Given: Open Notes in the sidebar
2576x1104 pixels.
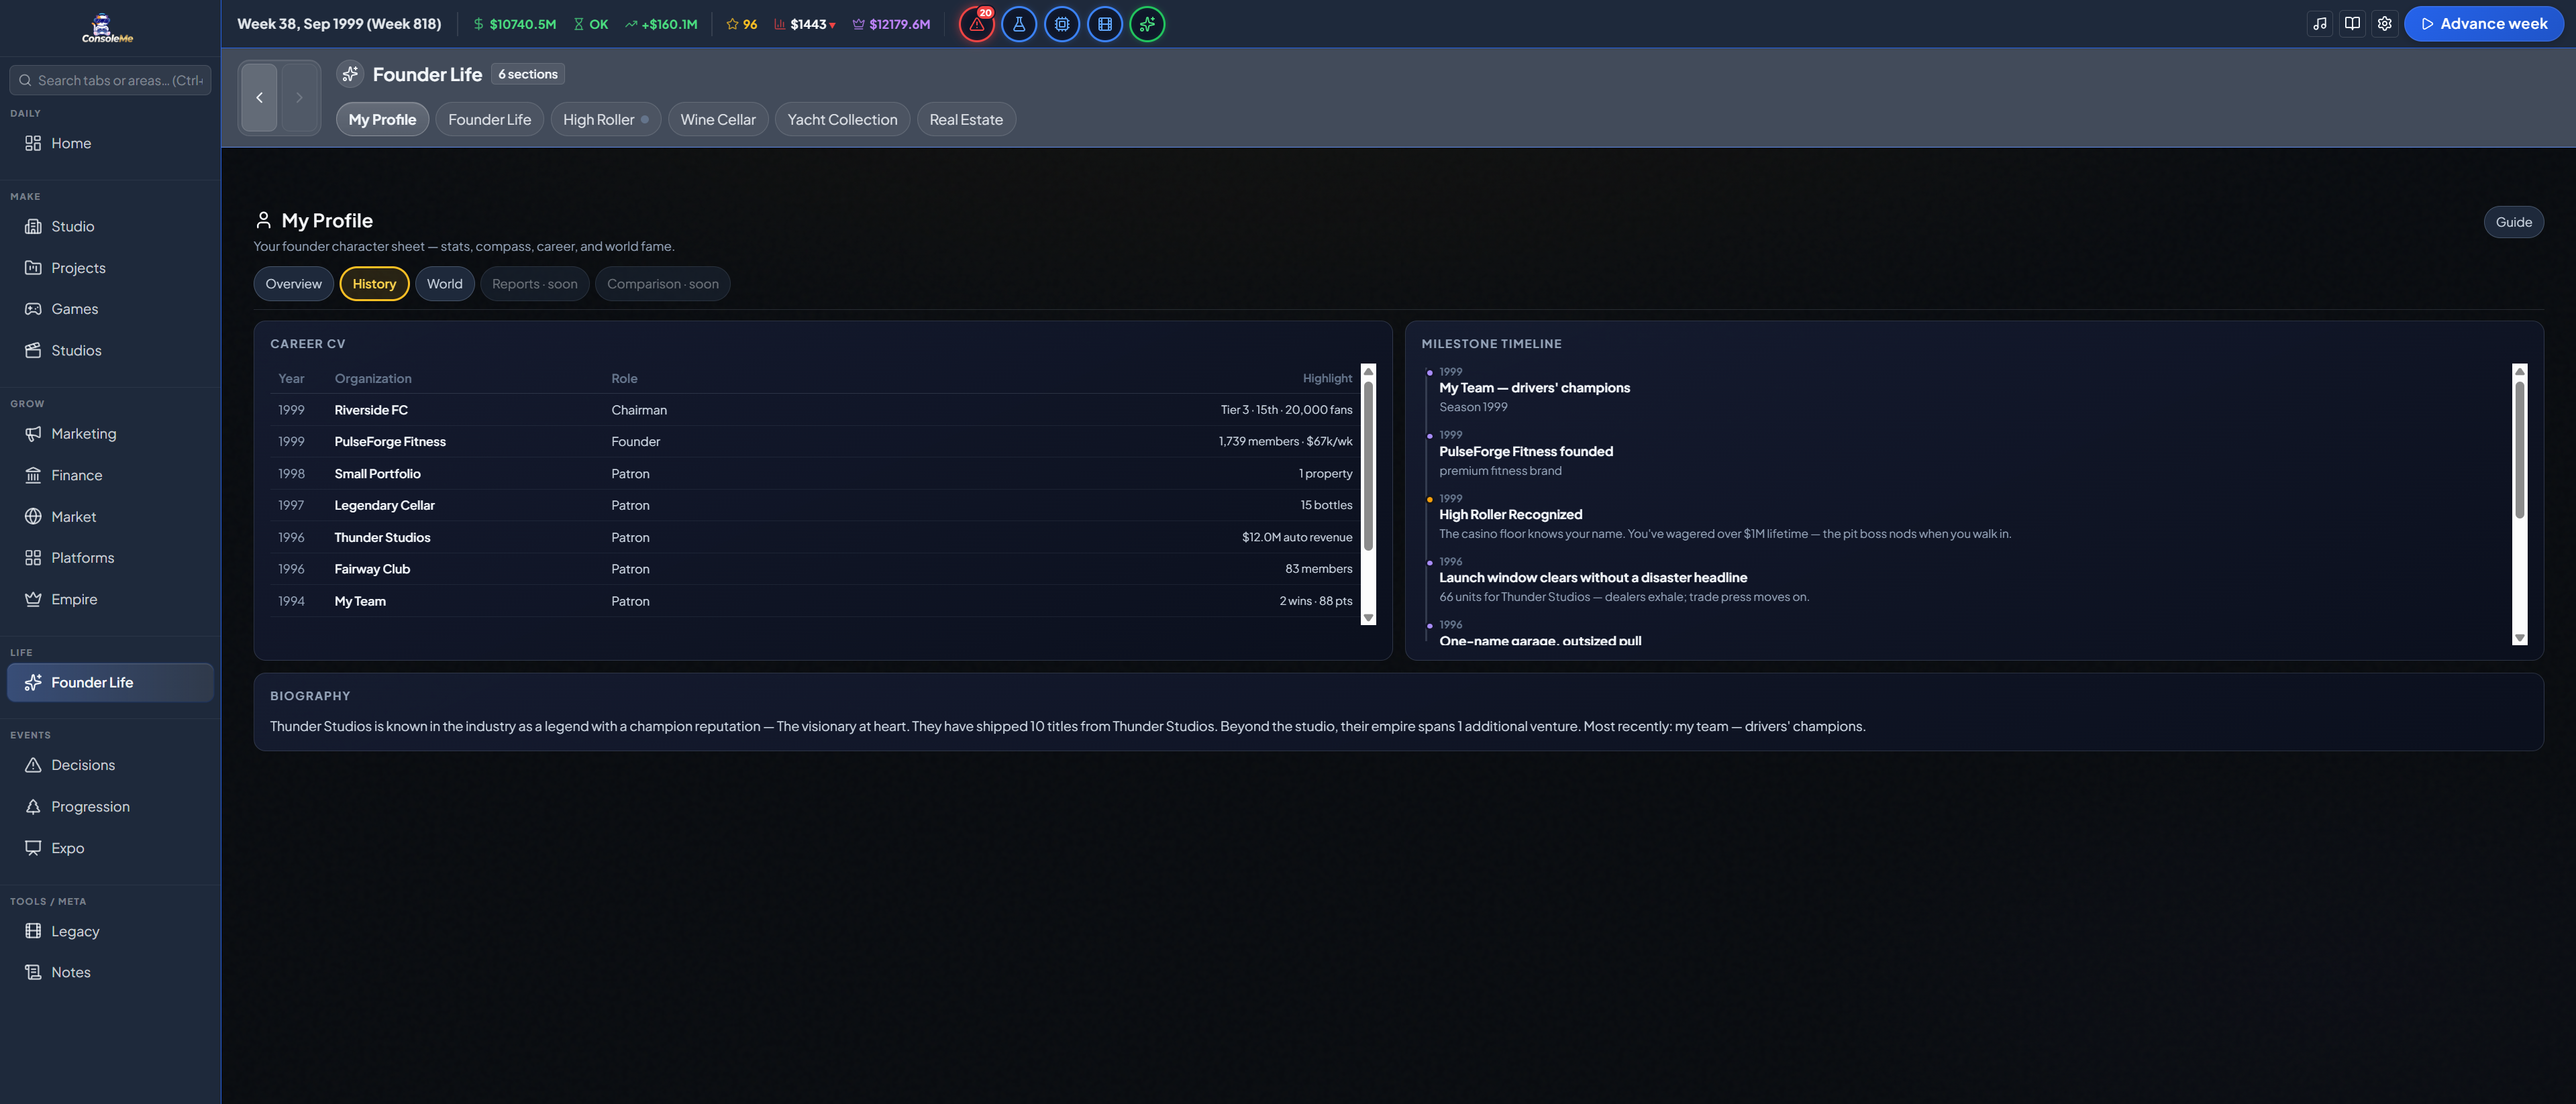Looking at the screenshot, I should [x=110, y=972].
